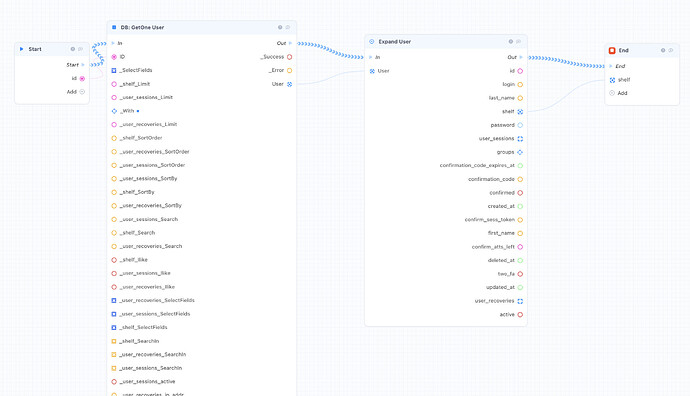Click the In flow port of DB: GetOne User
Screen dimensions: 690x396
(x=113, y=43)
